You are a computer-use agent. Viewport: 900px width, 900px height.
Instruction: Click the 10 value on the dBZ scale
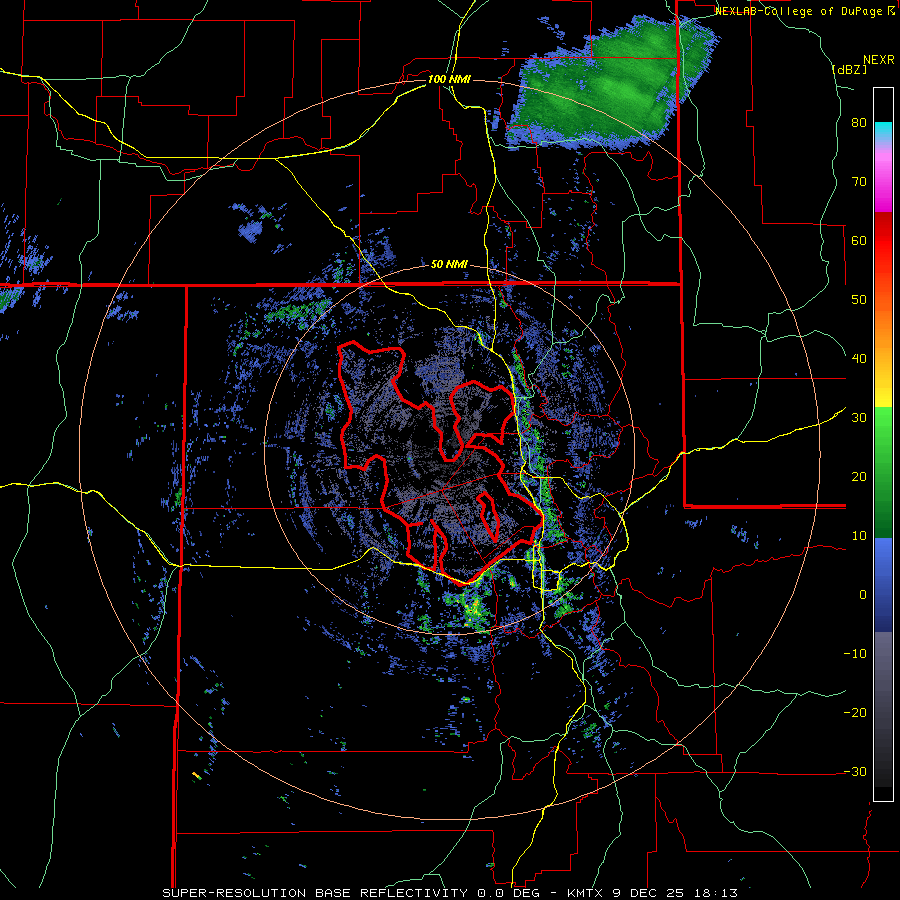[x=859, y=536]
